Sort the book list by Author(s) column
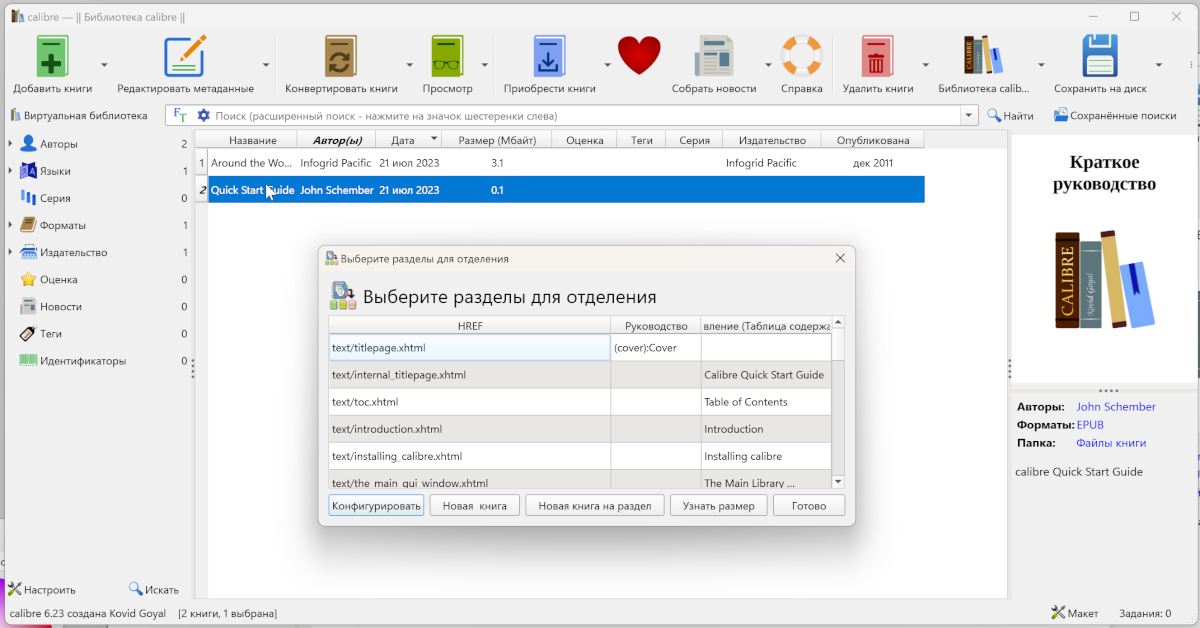The height and width of the screenshot is (628, 1200). point(337,140)
